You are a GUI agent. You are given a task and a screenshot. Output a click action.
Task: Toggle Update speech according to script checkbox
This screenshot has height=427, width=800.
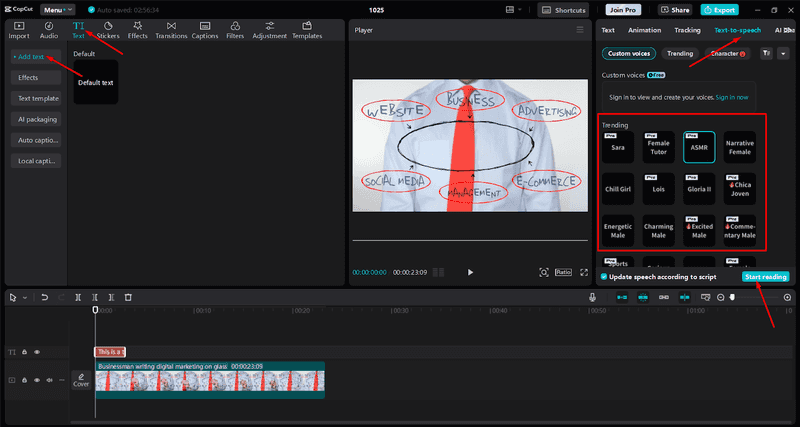coord(604,277)
